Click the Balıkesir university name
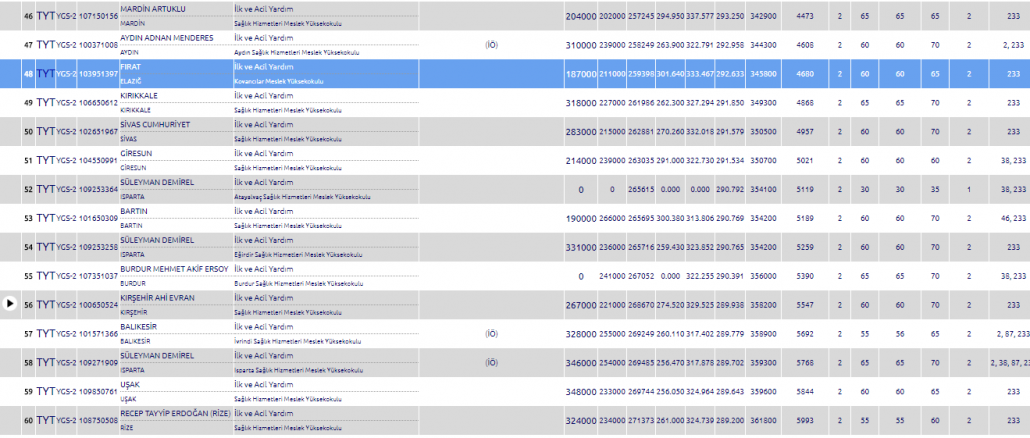Image resolution: width=1030 pixels, height=438 pixels. [142, 327]
